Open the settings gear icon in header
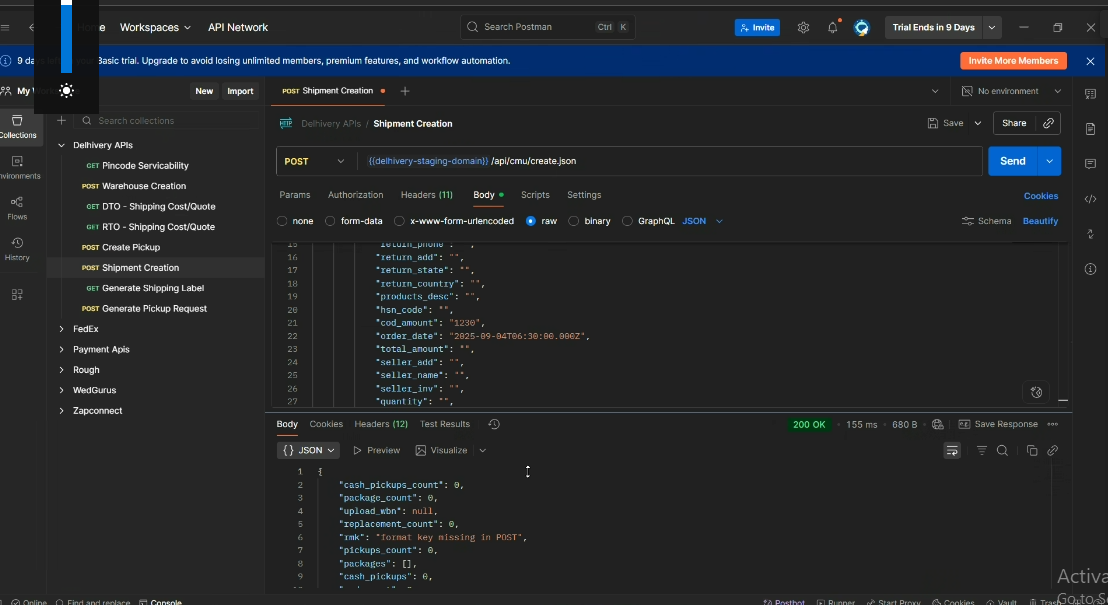Image resolution: width=1108 pixels, height=605 pixels. click(x=803, y=28)
